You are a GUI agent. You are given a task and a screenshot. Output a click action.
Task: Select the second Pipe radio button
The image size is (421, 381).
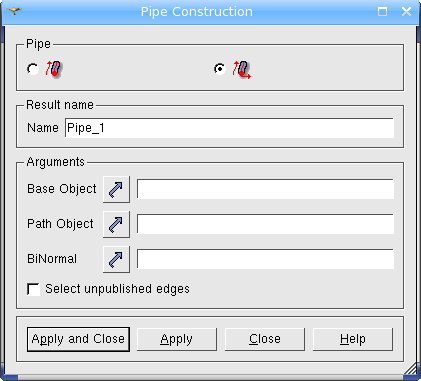coord(220,69)
